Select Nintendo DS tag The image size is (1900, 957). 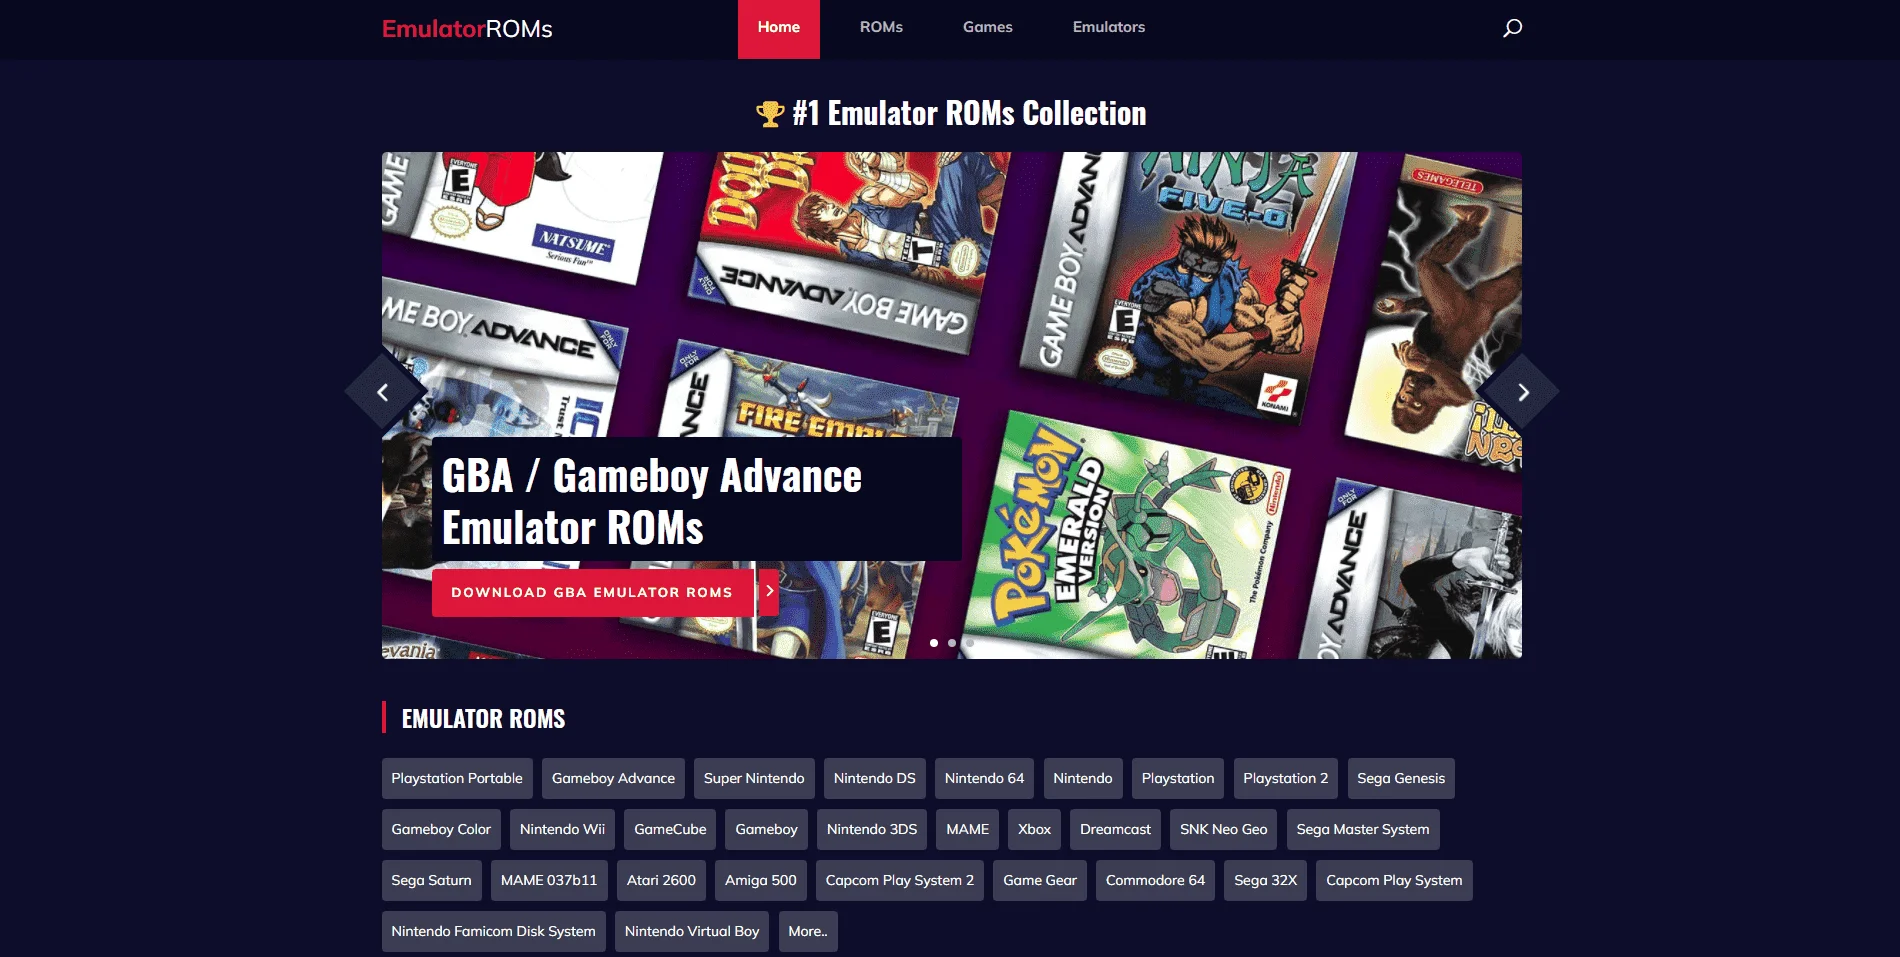pyautogui.click(x=875, y=778)
